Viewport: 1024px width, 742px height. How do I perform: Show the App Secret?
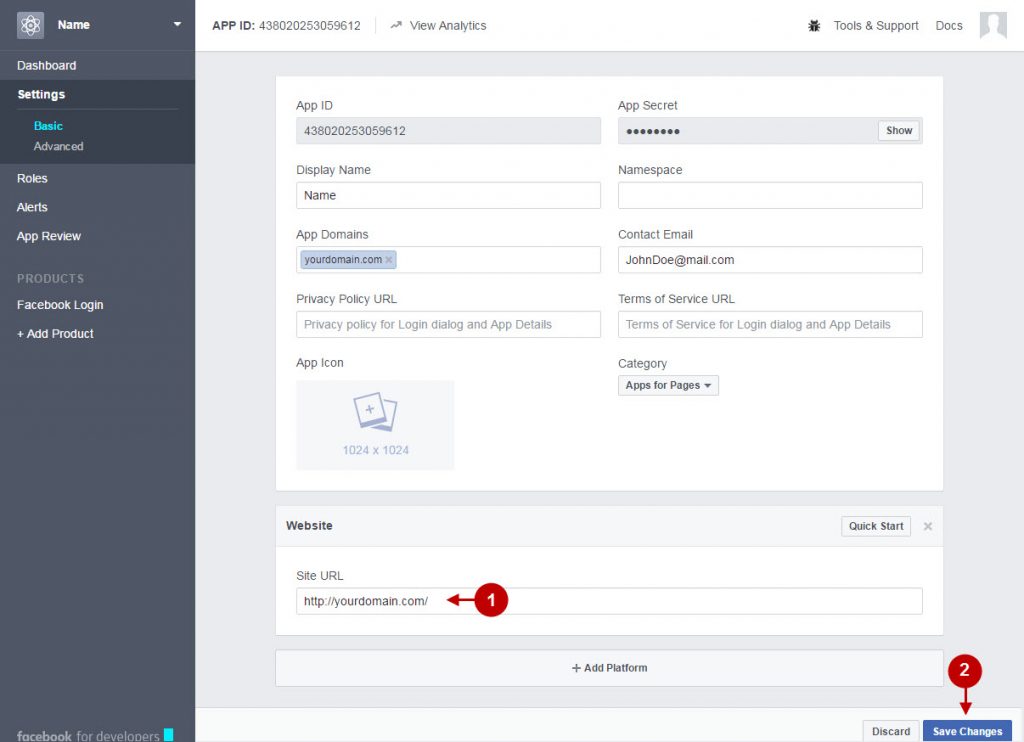click(x=899, y=131)
